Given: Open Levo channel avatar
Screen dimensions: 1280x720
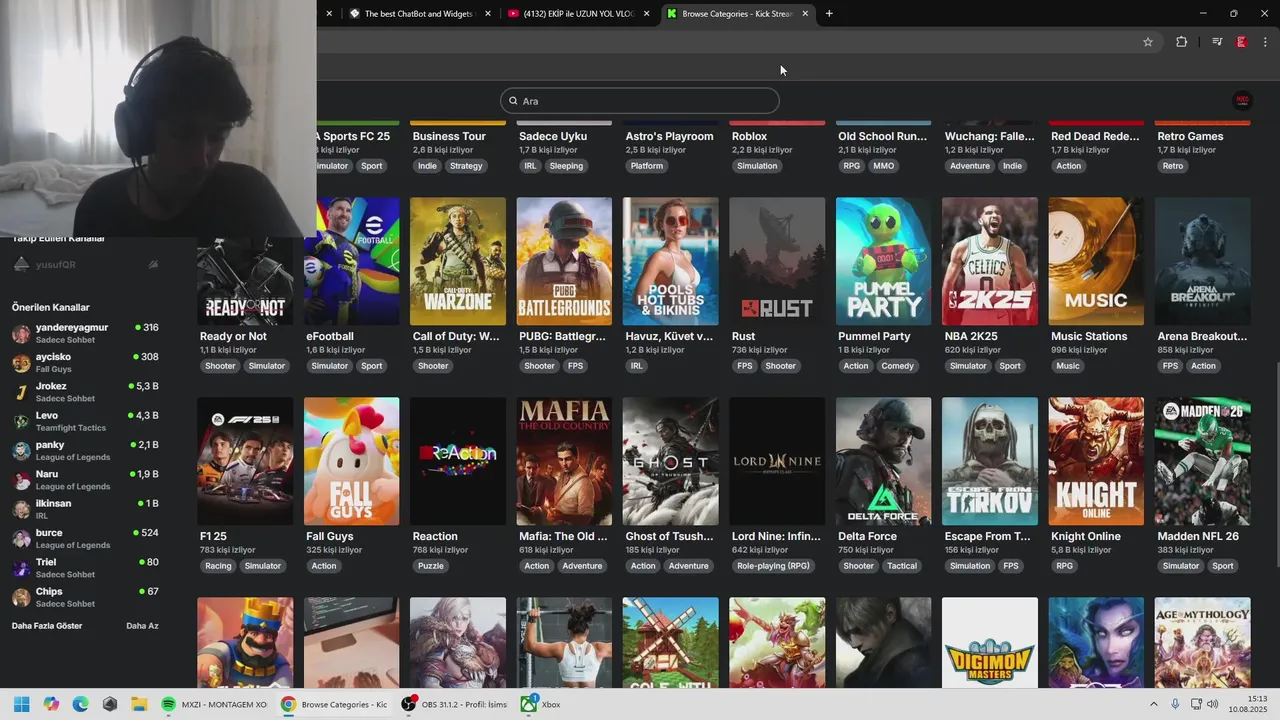Looking at the screenshot, I should tap(21, 421).
